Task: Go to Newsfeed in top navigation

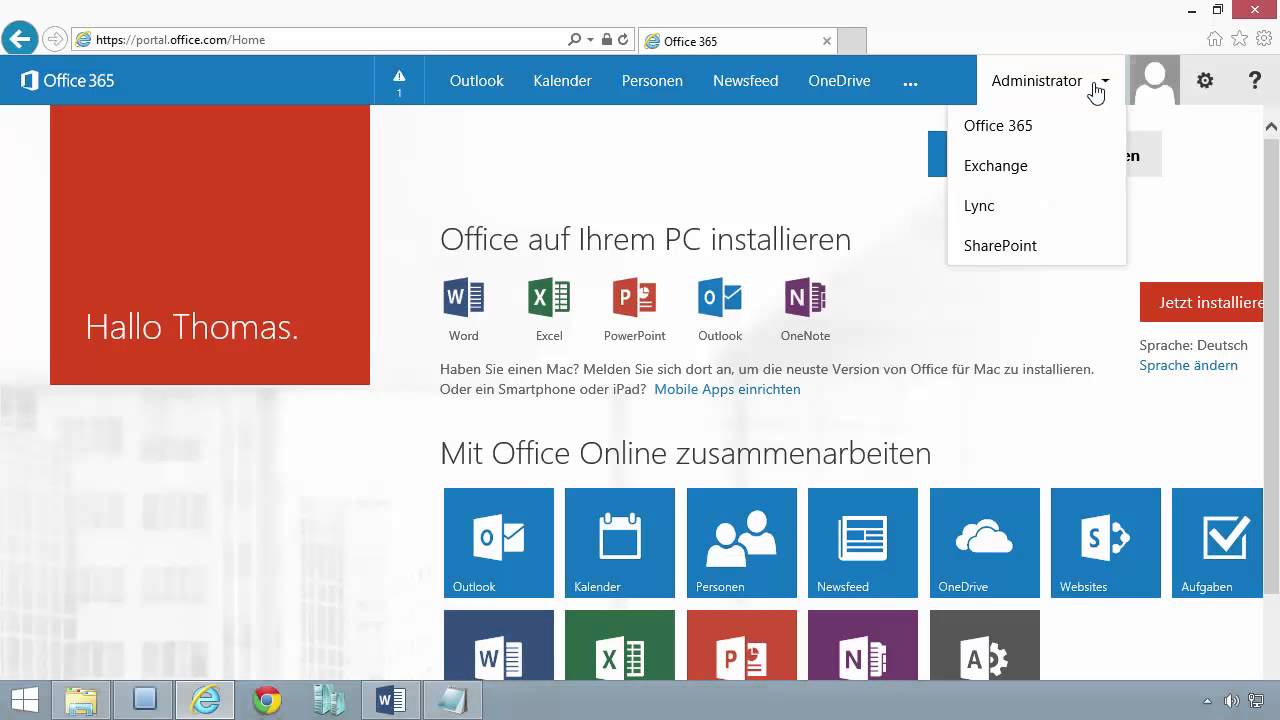Action: point(745,81)
